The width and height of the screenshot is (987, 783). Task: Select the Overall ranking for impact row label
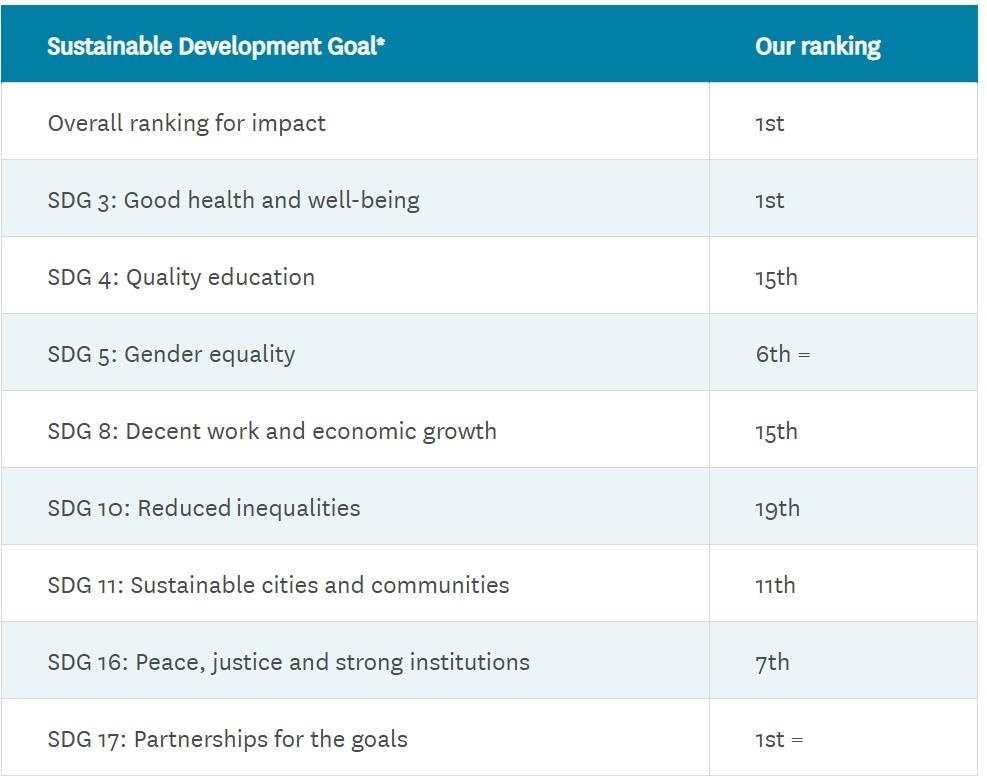(187, 123)
